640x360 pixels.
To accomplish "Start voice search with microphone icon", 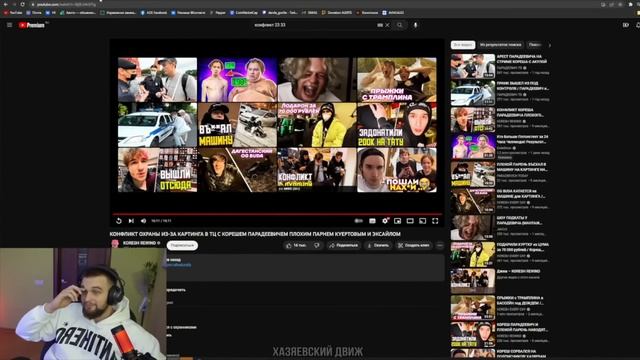I will click(416, 25).
